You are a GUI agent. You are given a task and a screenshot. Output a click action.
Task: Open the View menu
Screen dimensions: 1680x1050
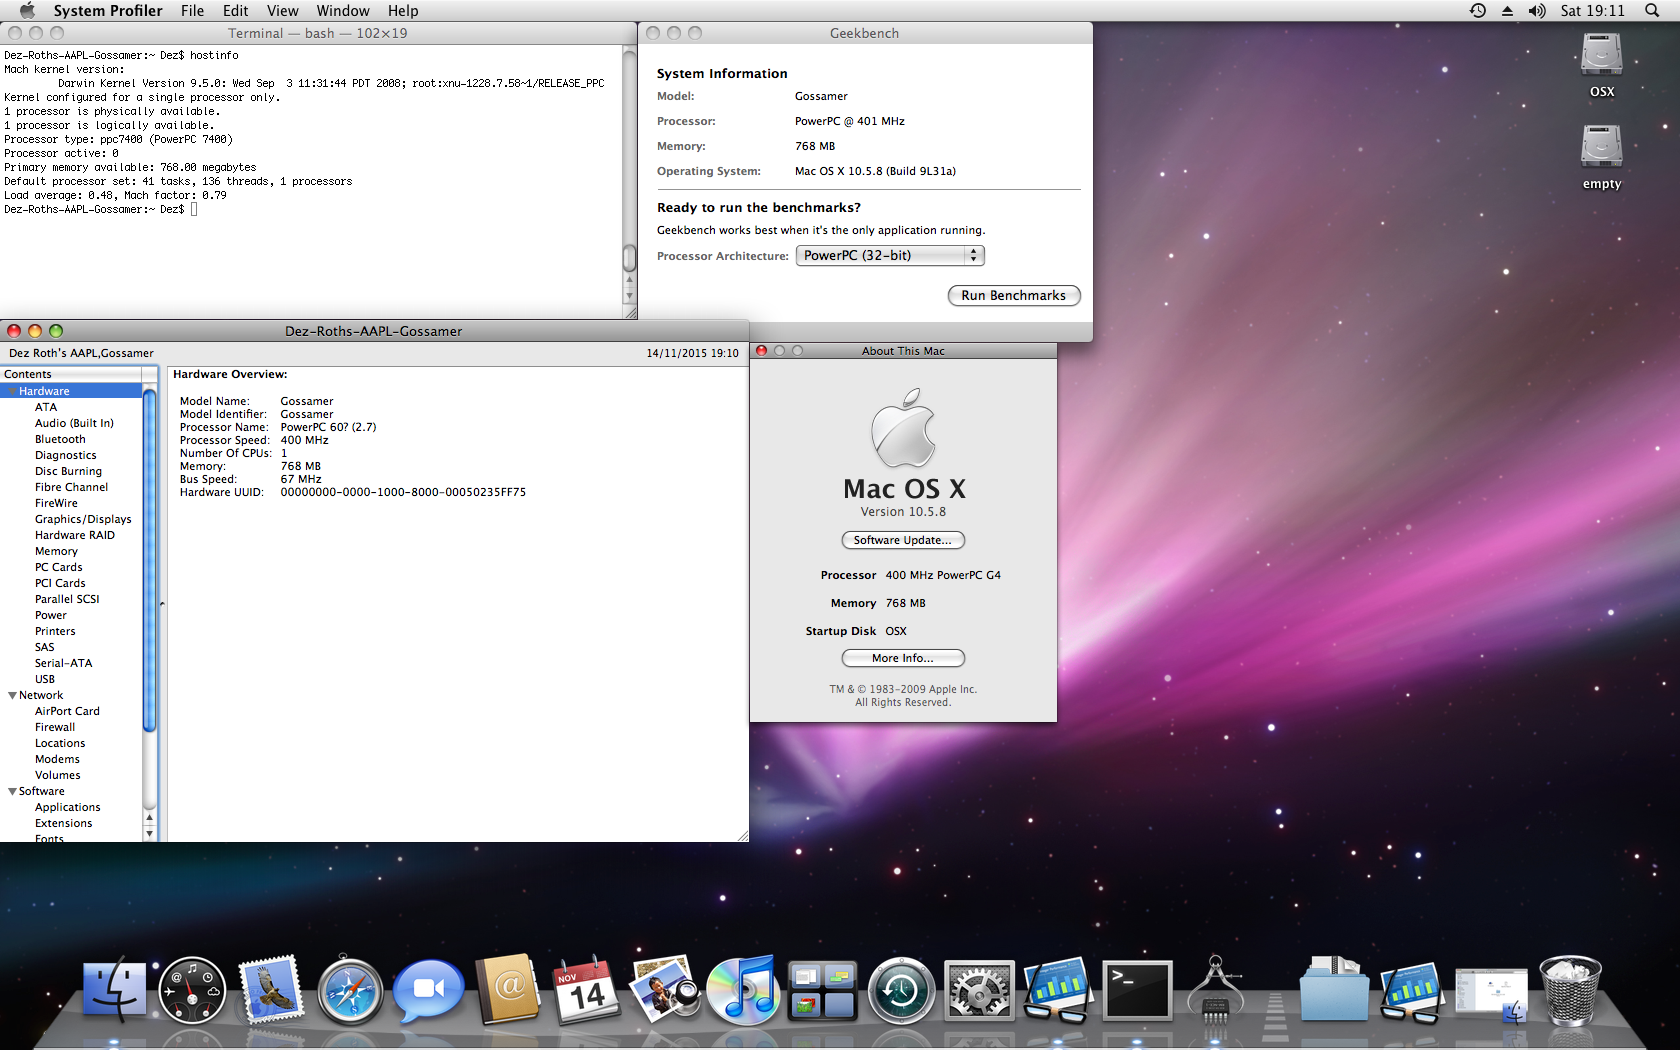(282, 10)
